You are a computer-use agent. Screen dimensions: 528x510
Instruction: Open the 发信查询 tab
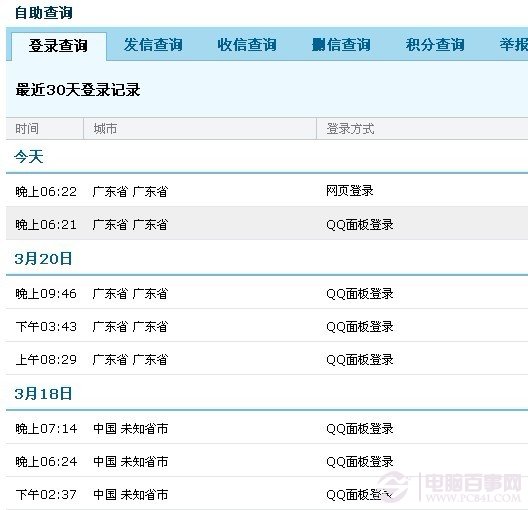153,45
